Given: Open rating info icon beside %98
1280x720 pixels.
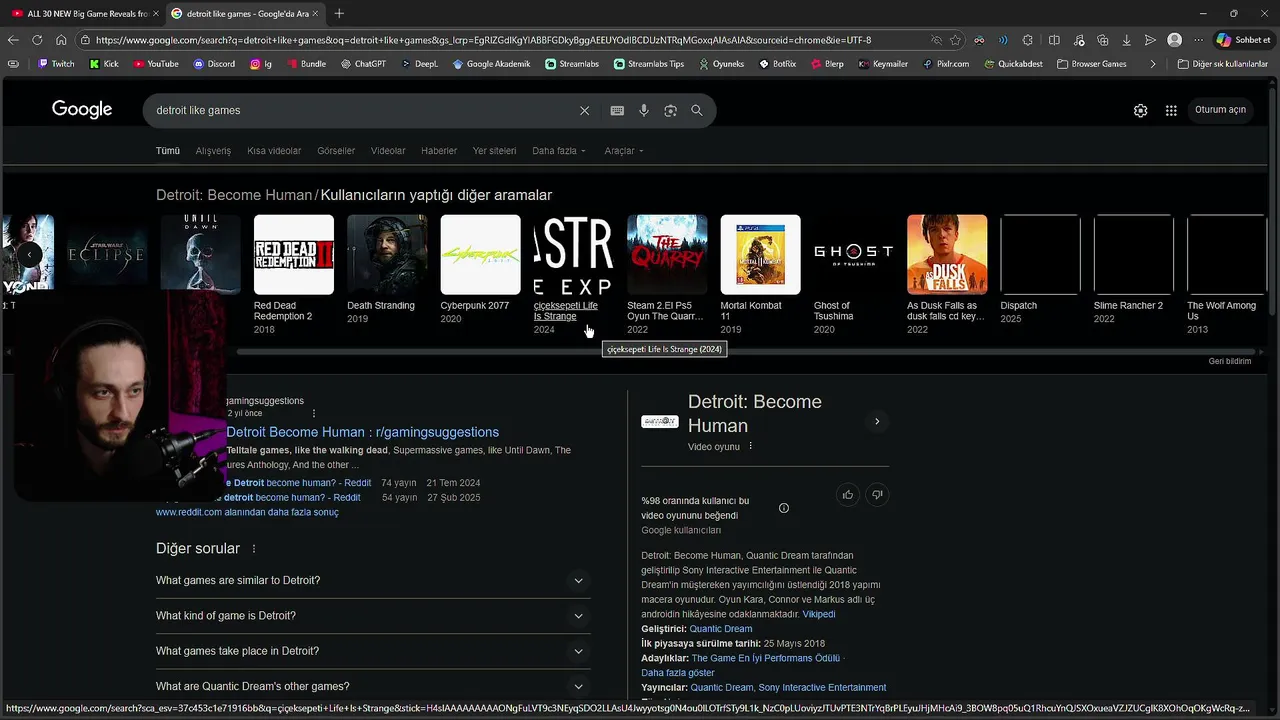Looking at the screenshot, I should (x=784, y=508).
